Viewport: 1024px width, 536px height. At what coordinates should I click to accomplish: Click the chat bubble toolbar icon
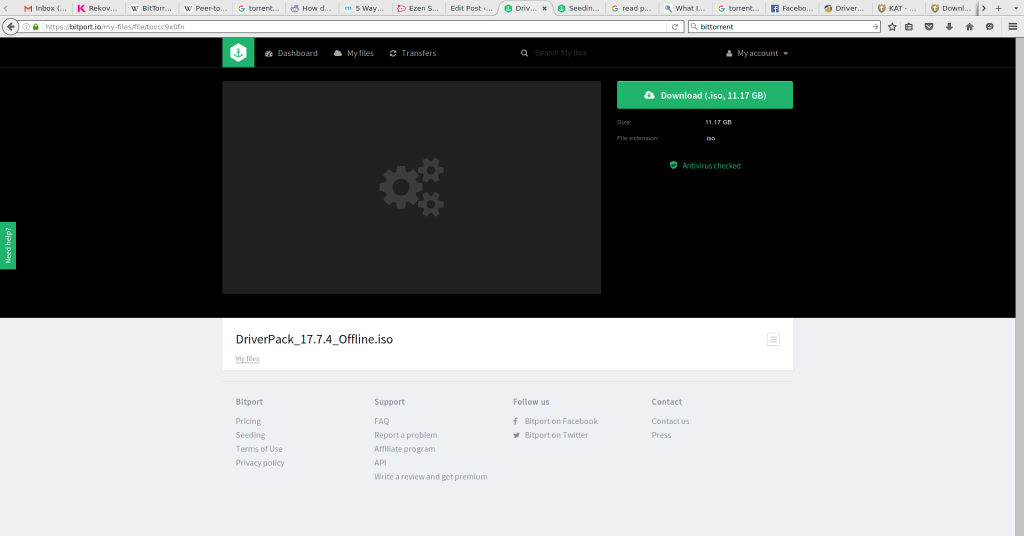[989, 27]
